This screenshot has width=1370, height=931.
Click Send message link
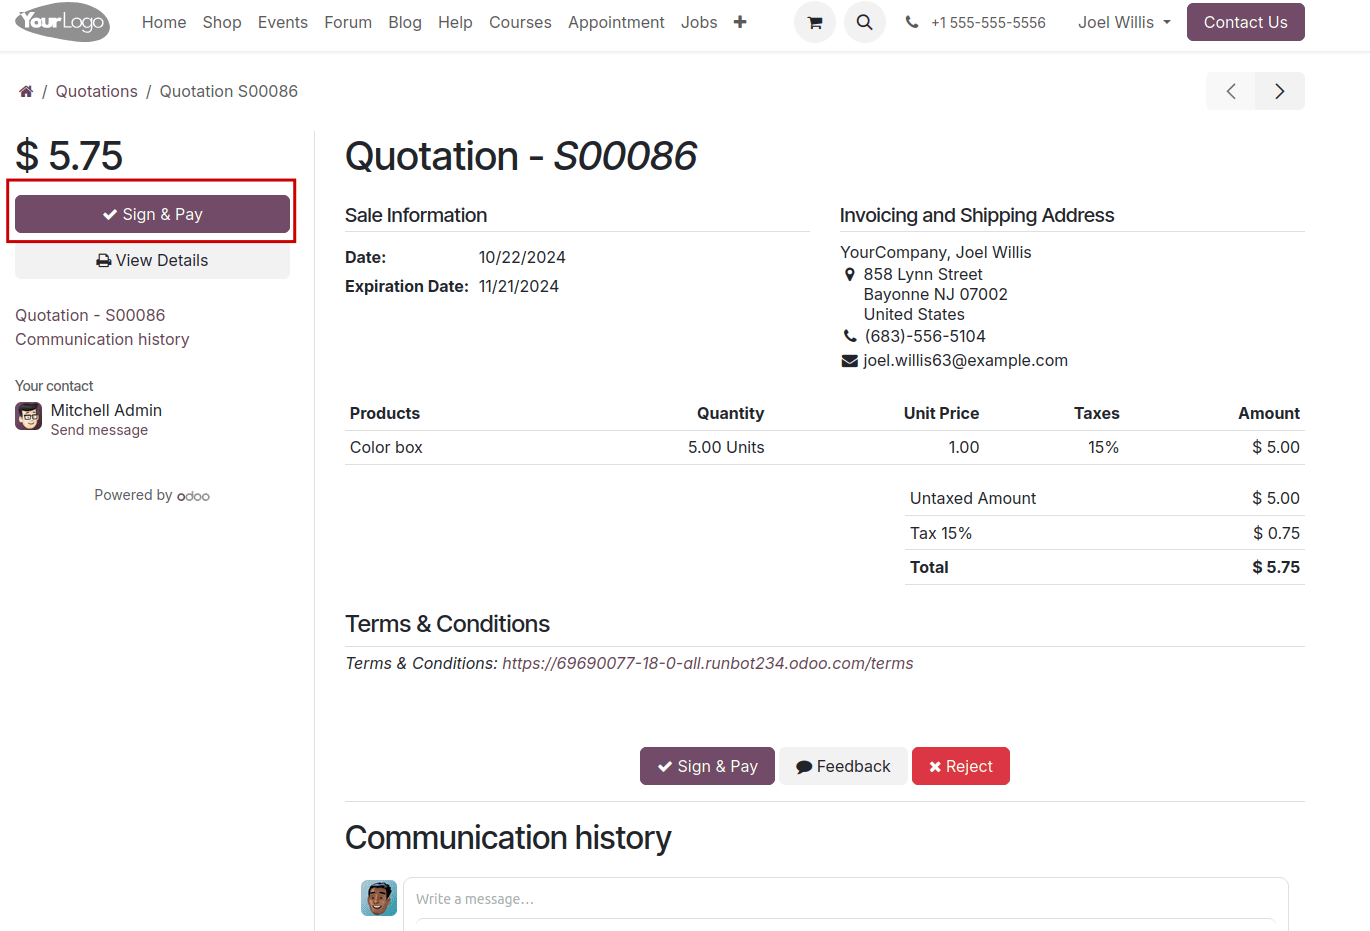[x=99, y=430]
